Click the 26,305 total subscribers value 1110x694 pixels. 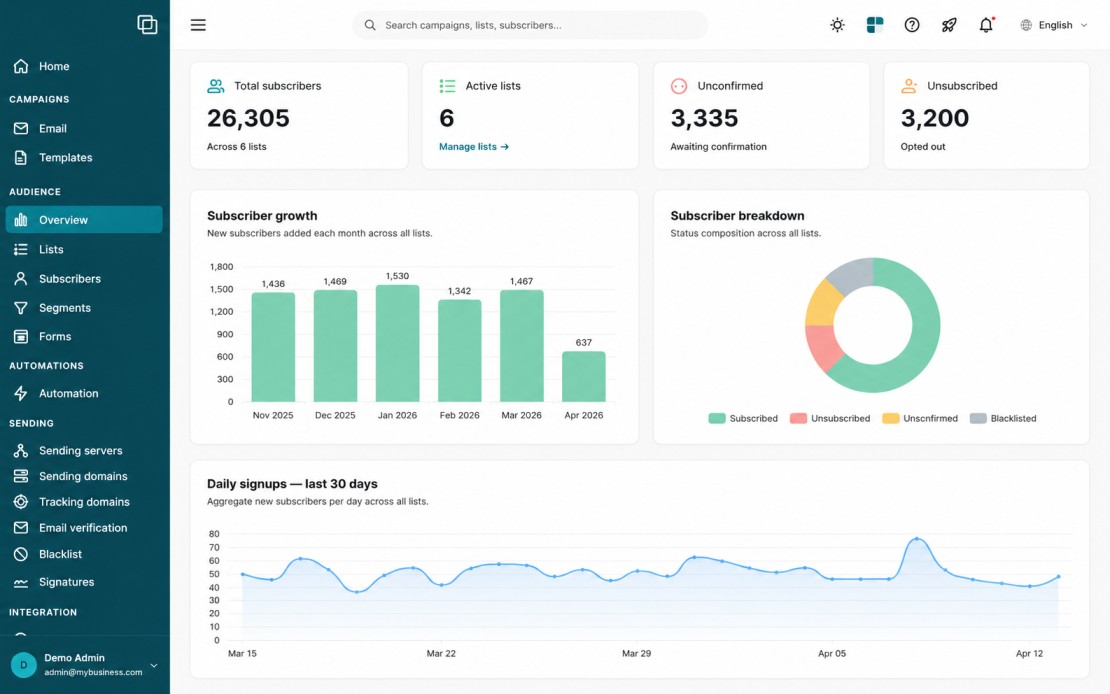tap(248, 118)
